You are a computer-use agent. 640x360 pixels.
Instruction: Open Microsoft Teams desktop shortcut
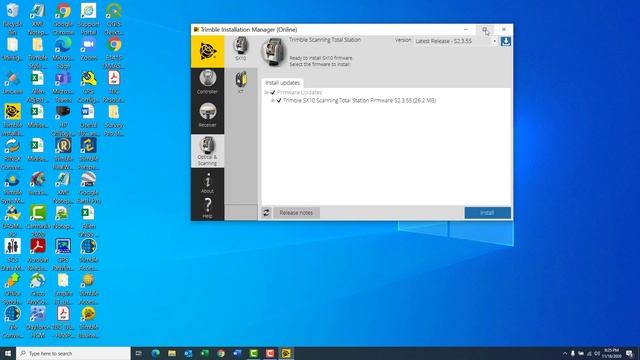[x=63, y=87]
